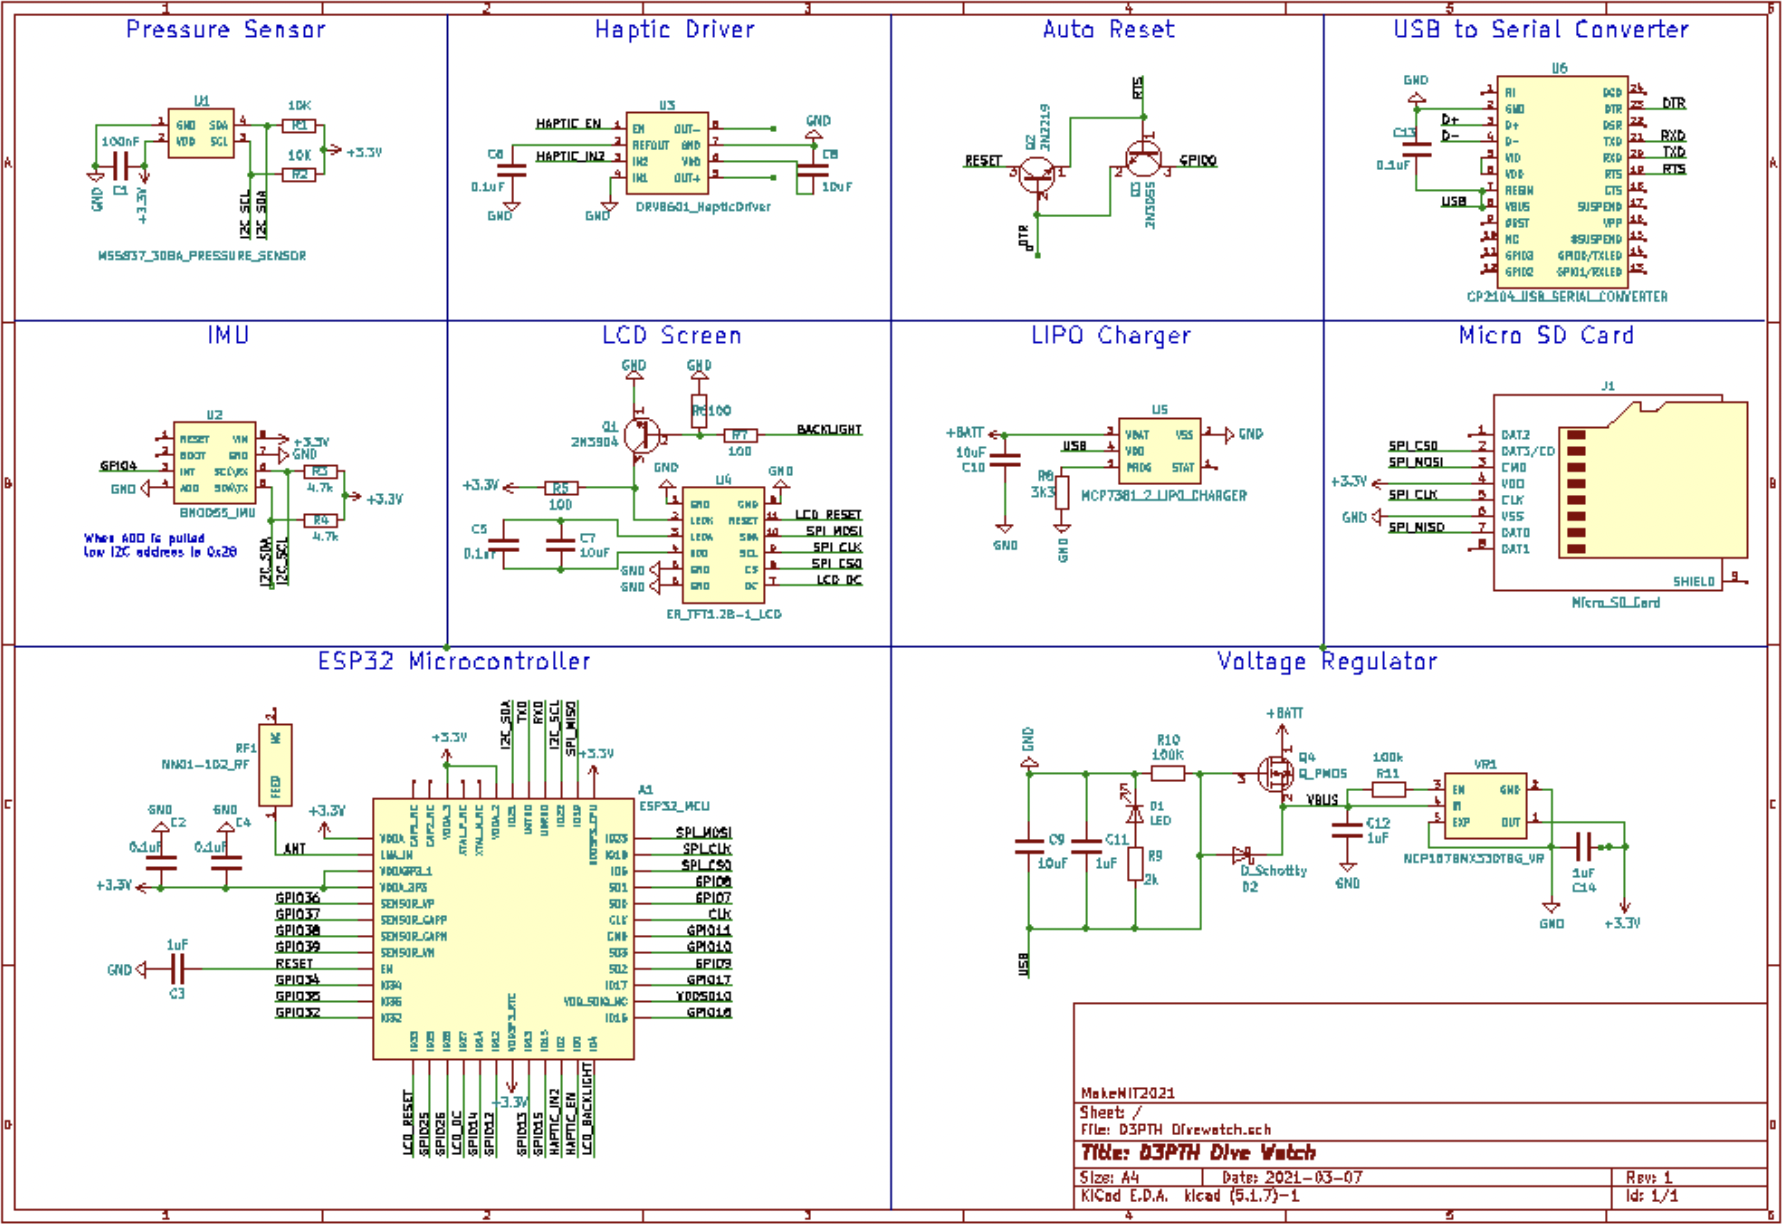Image resolution: width=1784 pixels, height=1226 pixels.
Task: Select the Q4 PMOS transistor symbol
Action: [1275, 773]
